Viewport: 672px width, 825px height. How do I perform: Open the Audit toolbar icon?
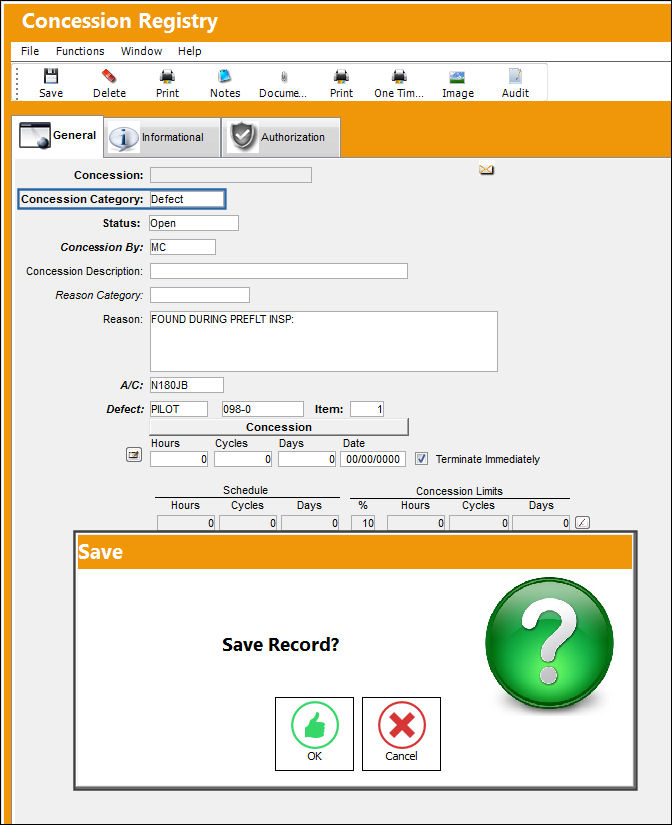pos(515,77)
